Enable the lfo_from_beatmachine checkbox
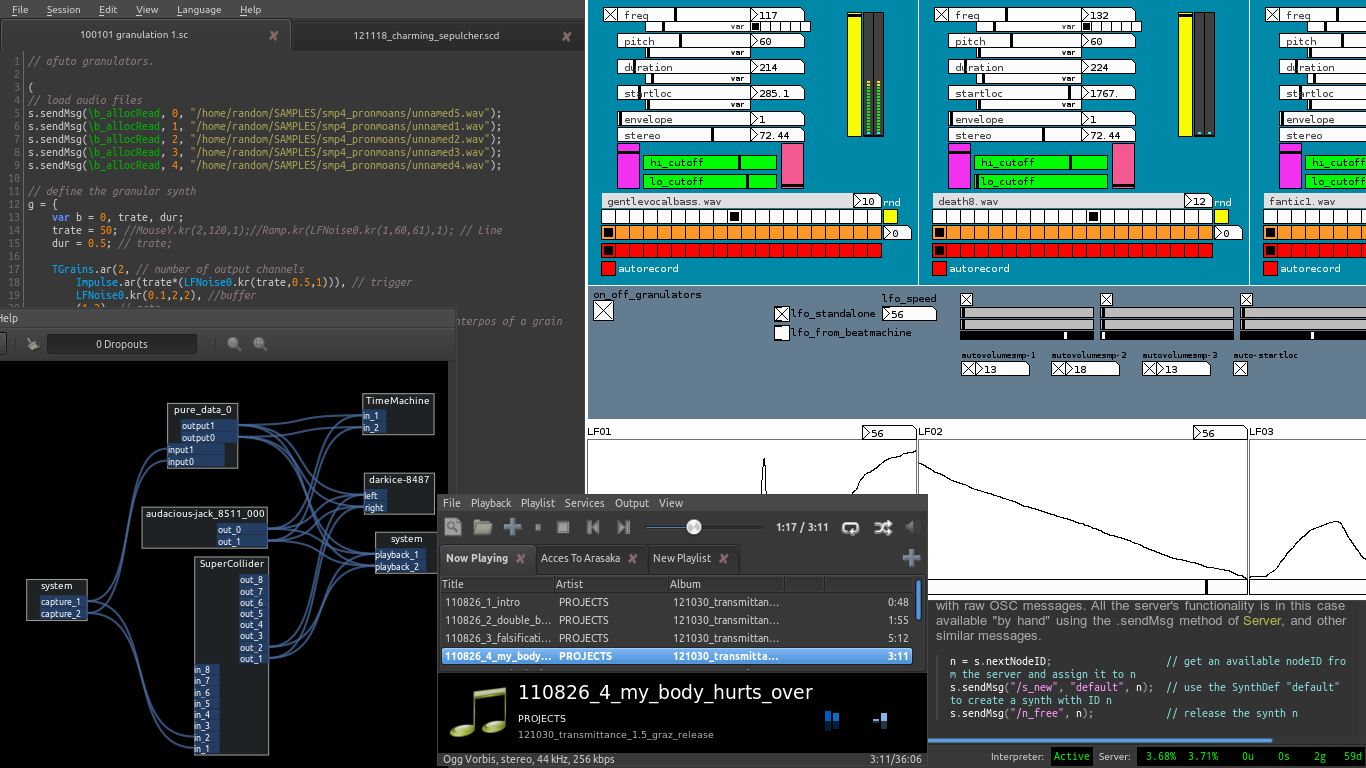The height and width of the screenshot is (768, 1366). 782,333
